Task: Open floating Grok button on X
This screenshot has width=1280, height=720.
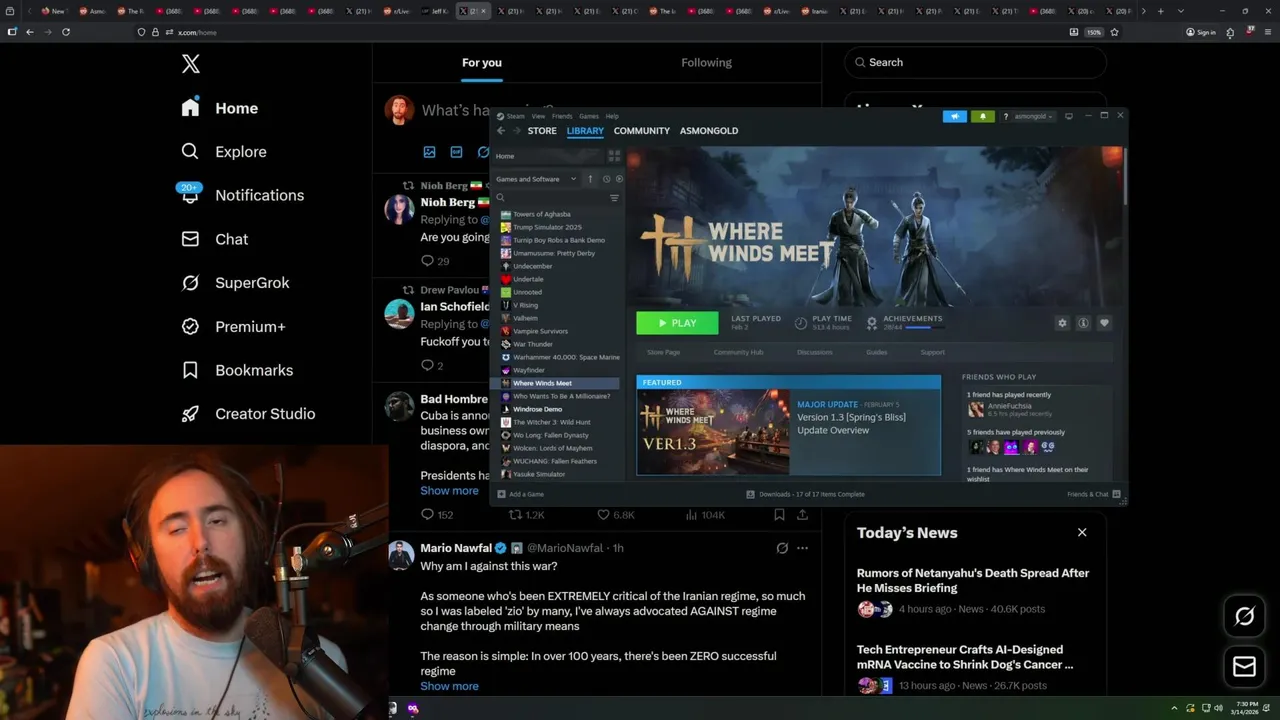Action: (x=1244, y=616)
